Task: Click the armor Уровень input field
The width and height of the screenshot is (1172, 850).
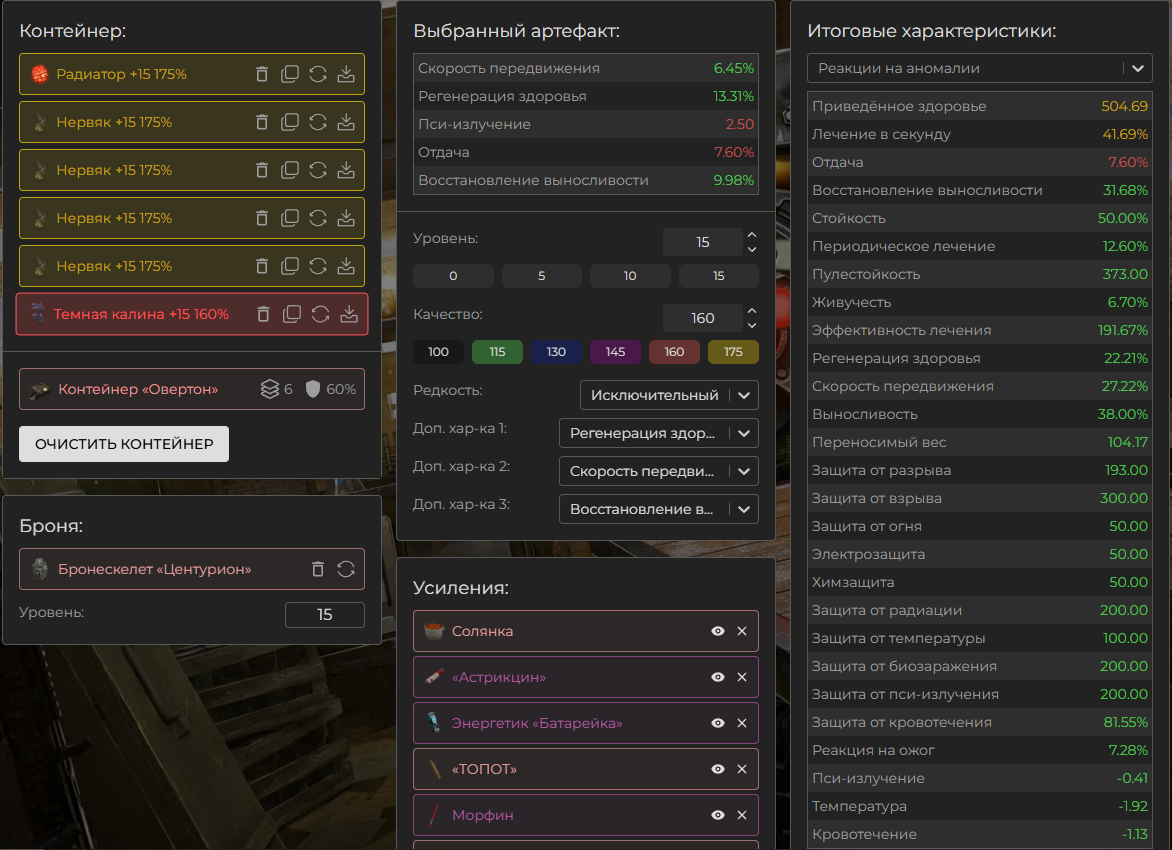Action: pos(324,615)
